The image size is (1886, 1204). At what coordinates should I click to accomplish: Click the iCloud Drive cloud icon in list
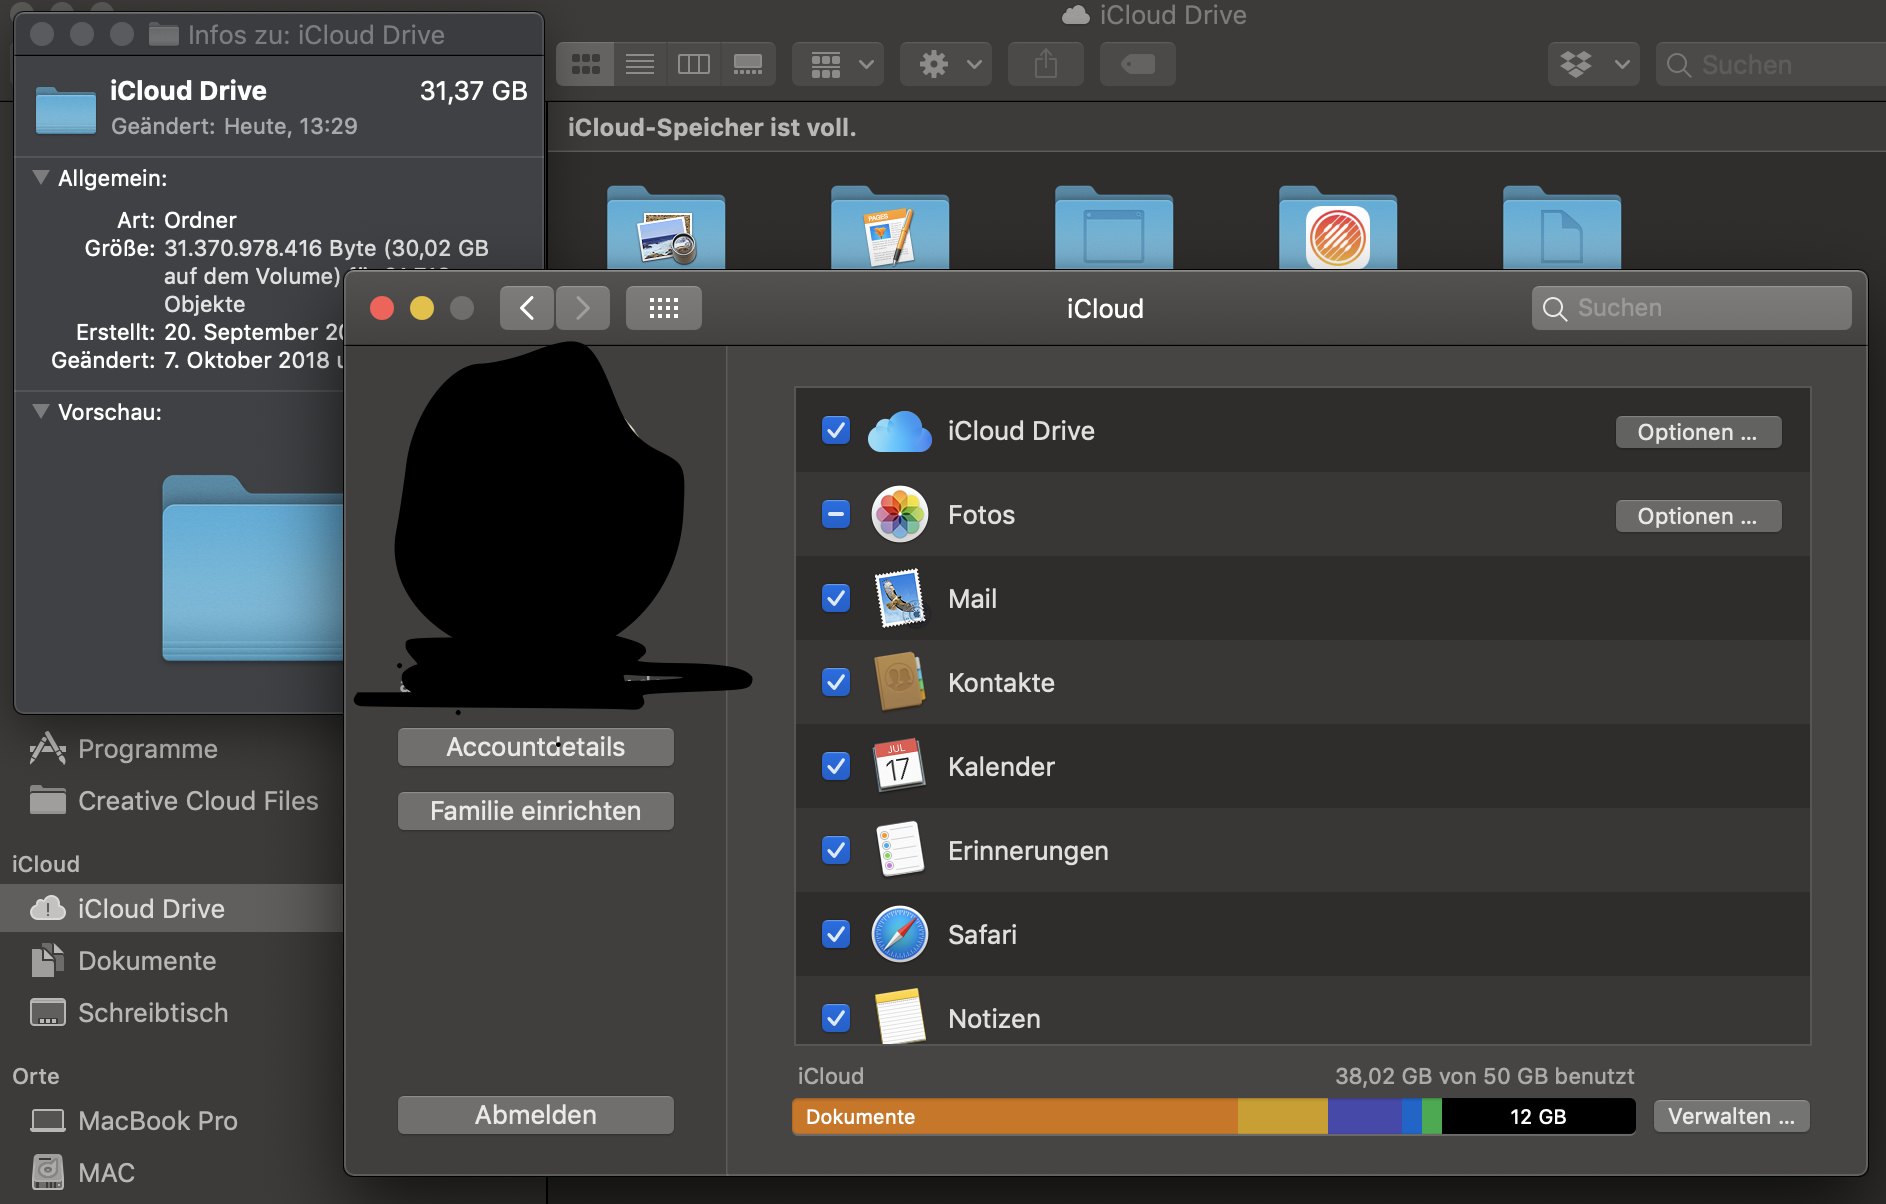900,432
